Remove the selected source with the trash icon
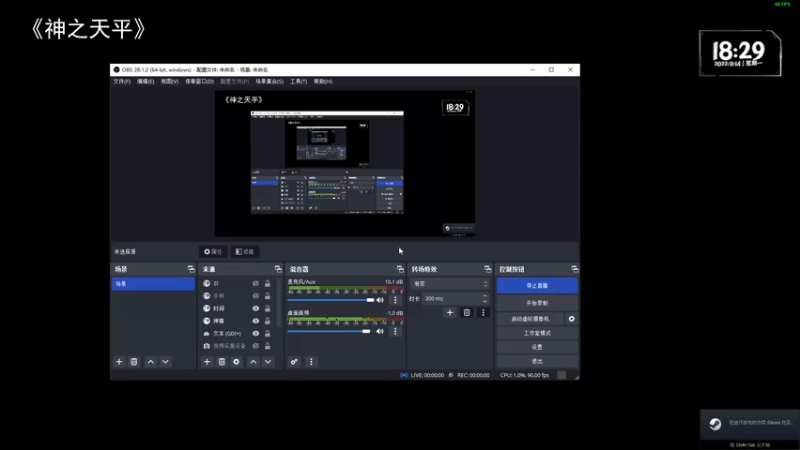Viewport: 800px width, 450px height. pyautogui.click(x=221, y=362)
